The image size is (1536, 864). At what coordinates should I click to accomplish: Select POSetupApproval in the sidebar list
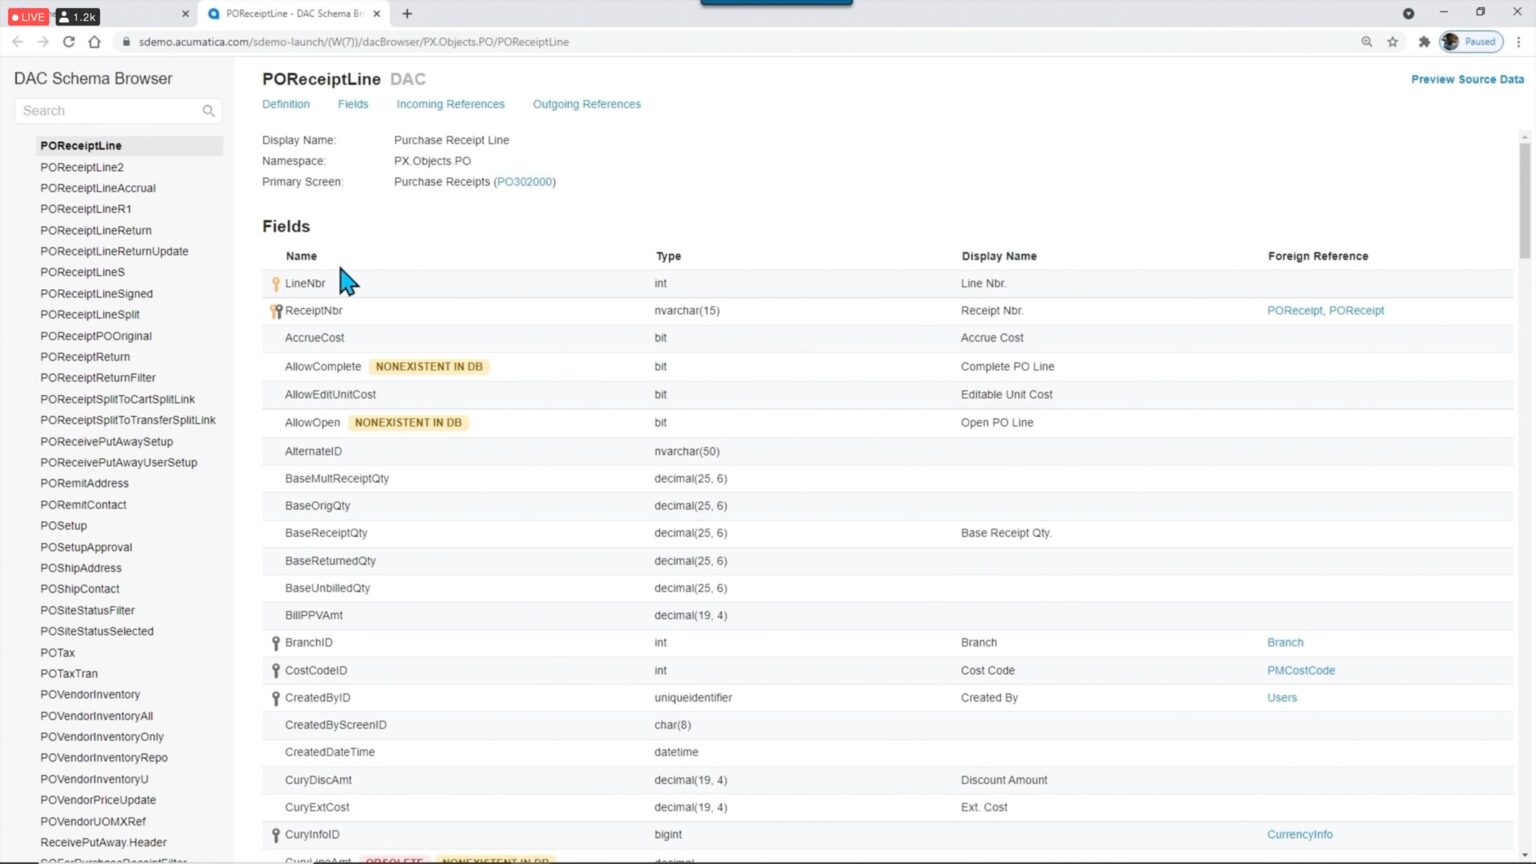click(86, 547)
